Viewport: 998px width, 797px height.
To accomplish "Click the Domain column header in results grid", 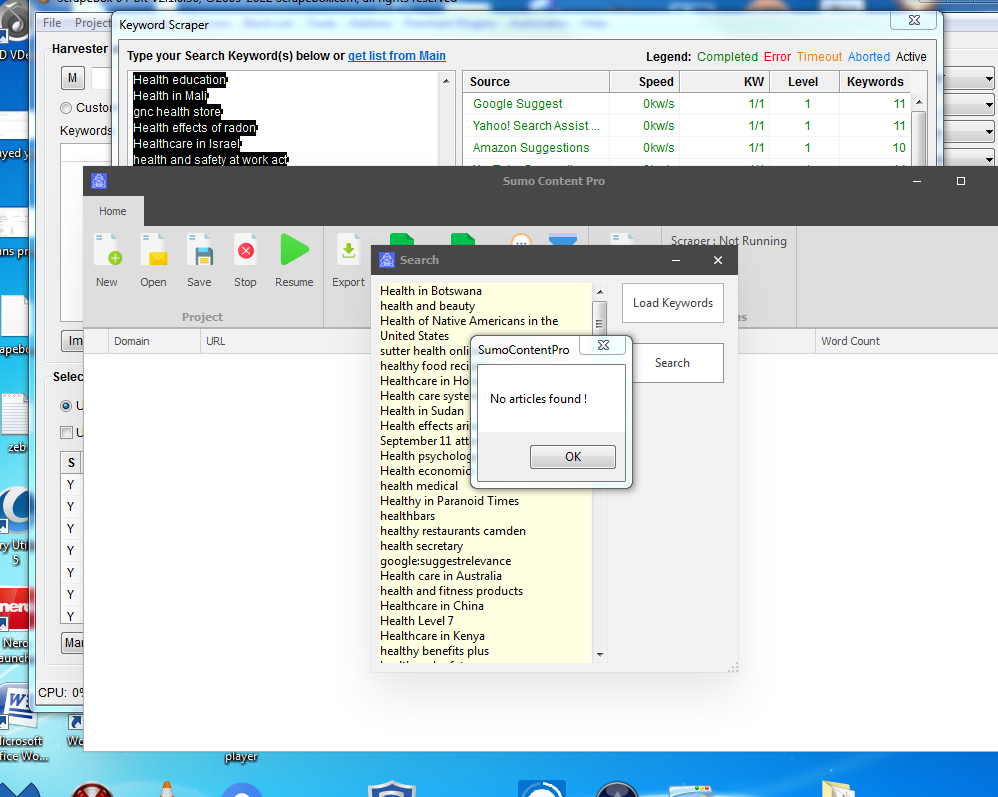I will (154, 341).
